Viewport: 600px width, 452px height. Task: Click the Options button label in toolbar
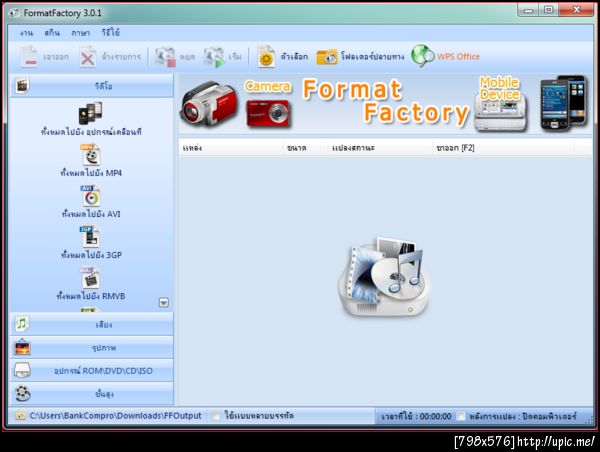coord(294,57)
